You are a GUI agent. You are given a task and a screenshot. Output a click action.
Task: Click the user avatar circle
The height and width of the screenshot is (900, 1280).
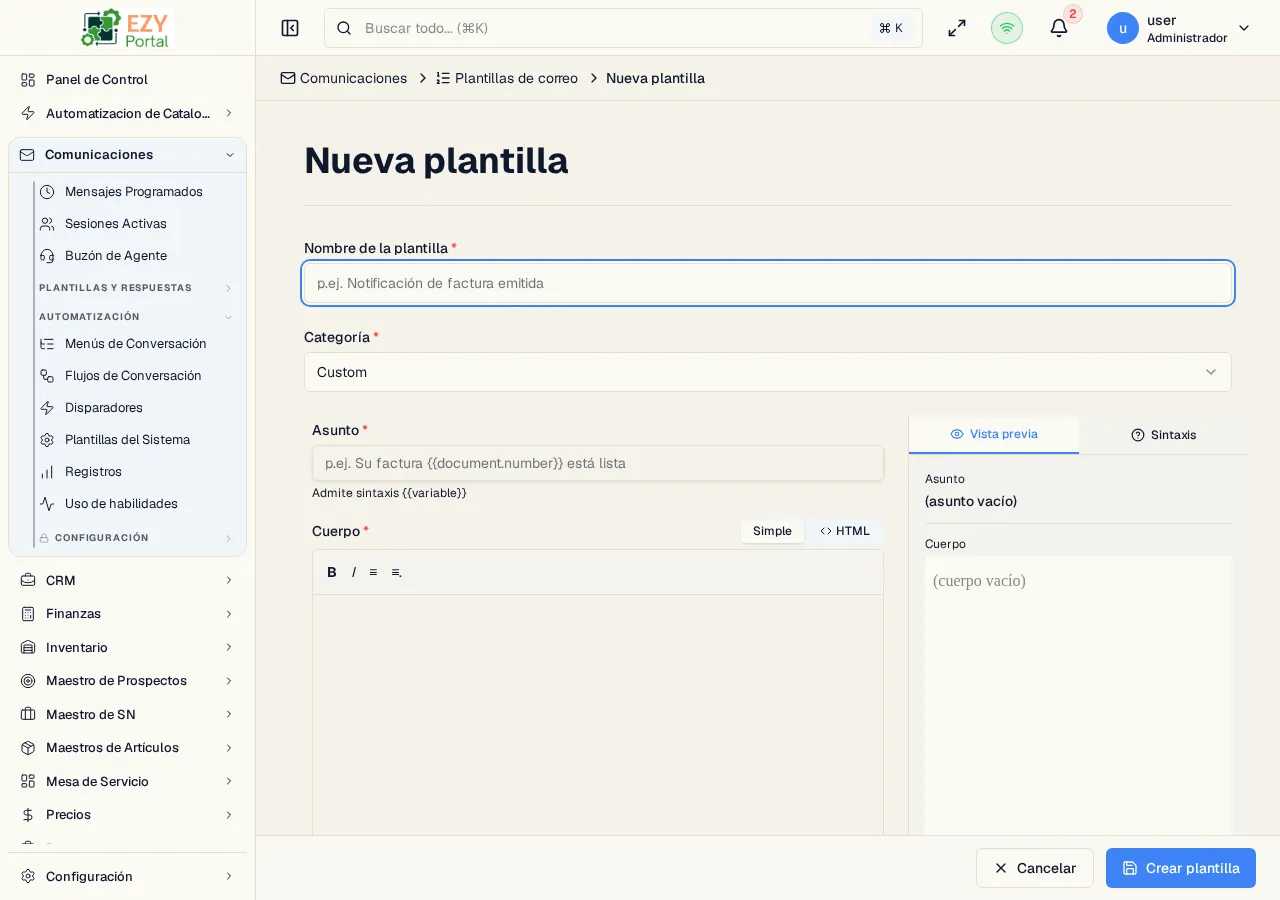1123,28
